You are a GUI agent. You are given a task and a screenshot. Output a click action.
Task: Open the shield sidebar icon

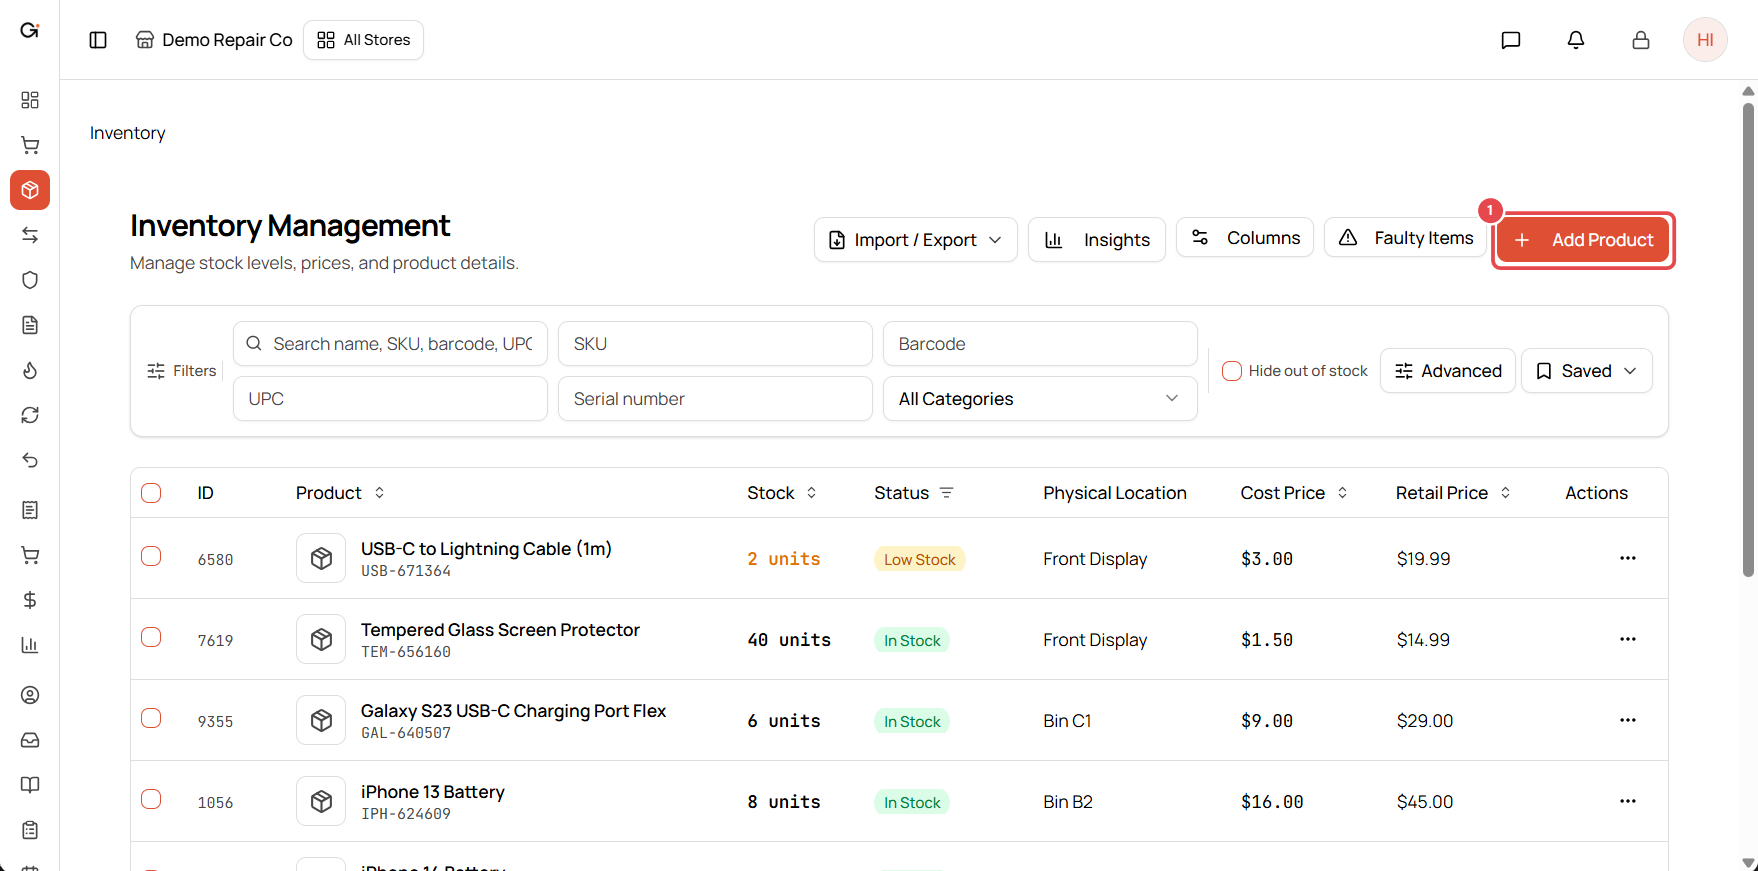(x=30, y=280)
